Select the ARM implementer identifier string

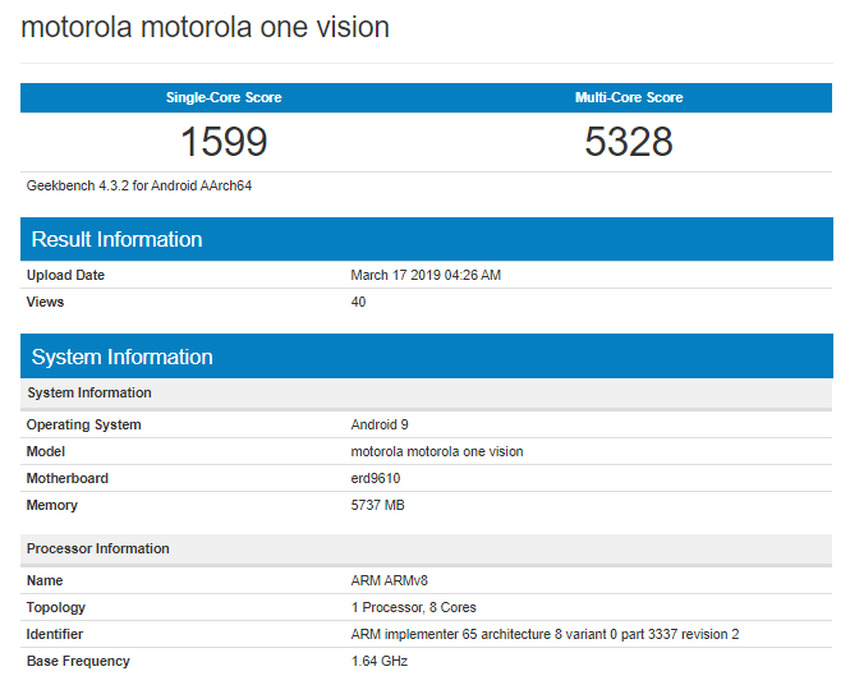point(545,635)
